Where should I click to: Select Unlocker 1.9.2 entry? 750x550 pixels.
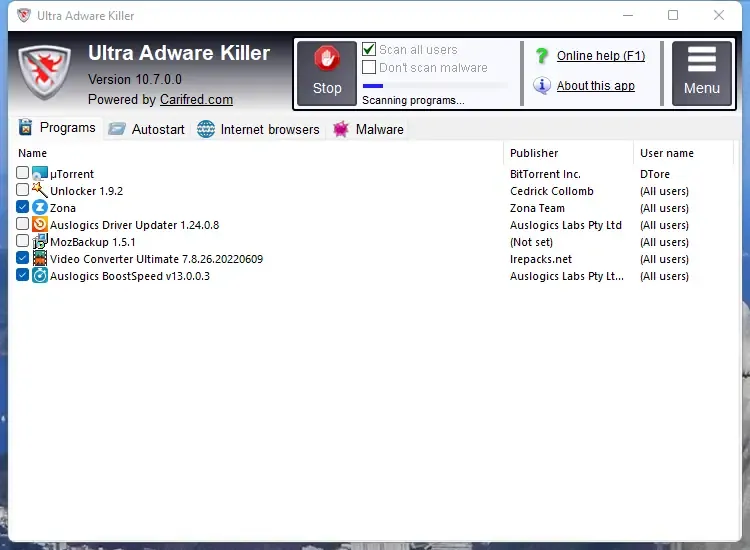click(x=87, y=191)
